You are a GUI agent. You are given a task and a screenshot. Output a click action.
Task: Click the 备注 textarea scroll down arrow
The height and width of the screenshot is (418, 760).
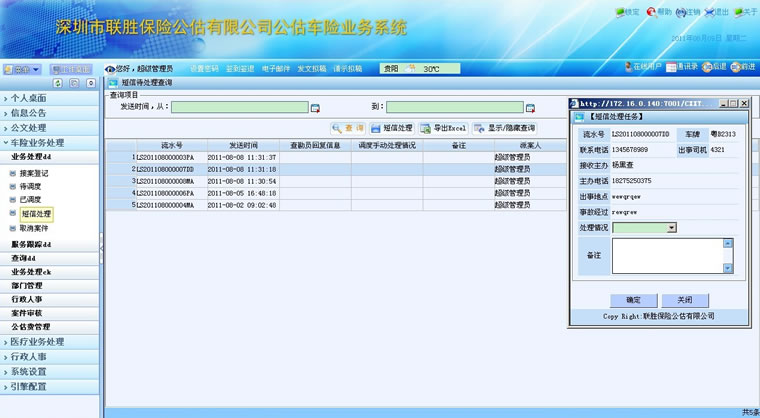(728, 268)
